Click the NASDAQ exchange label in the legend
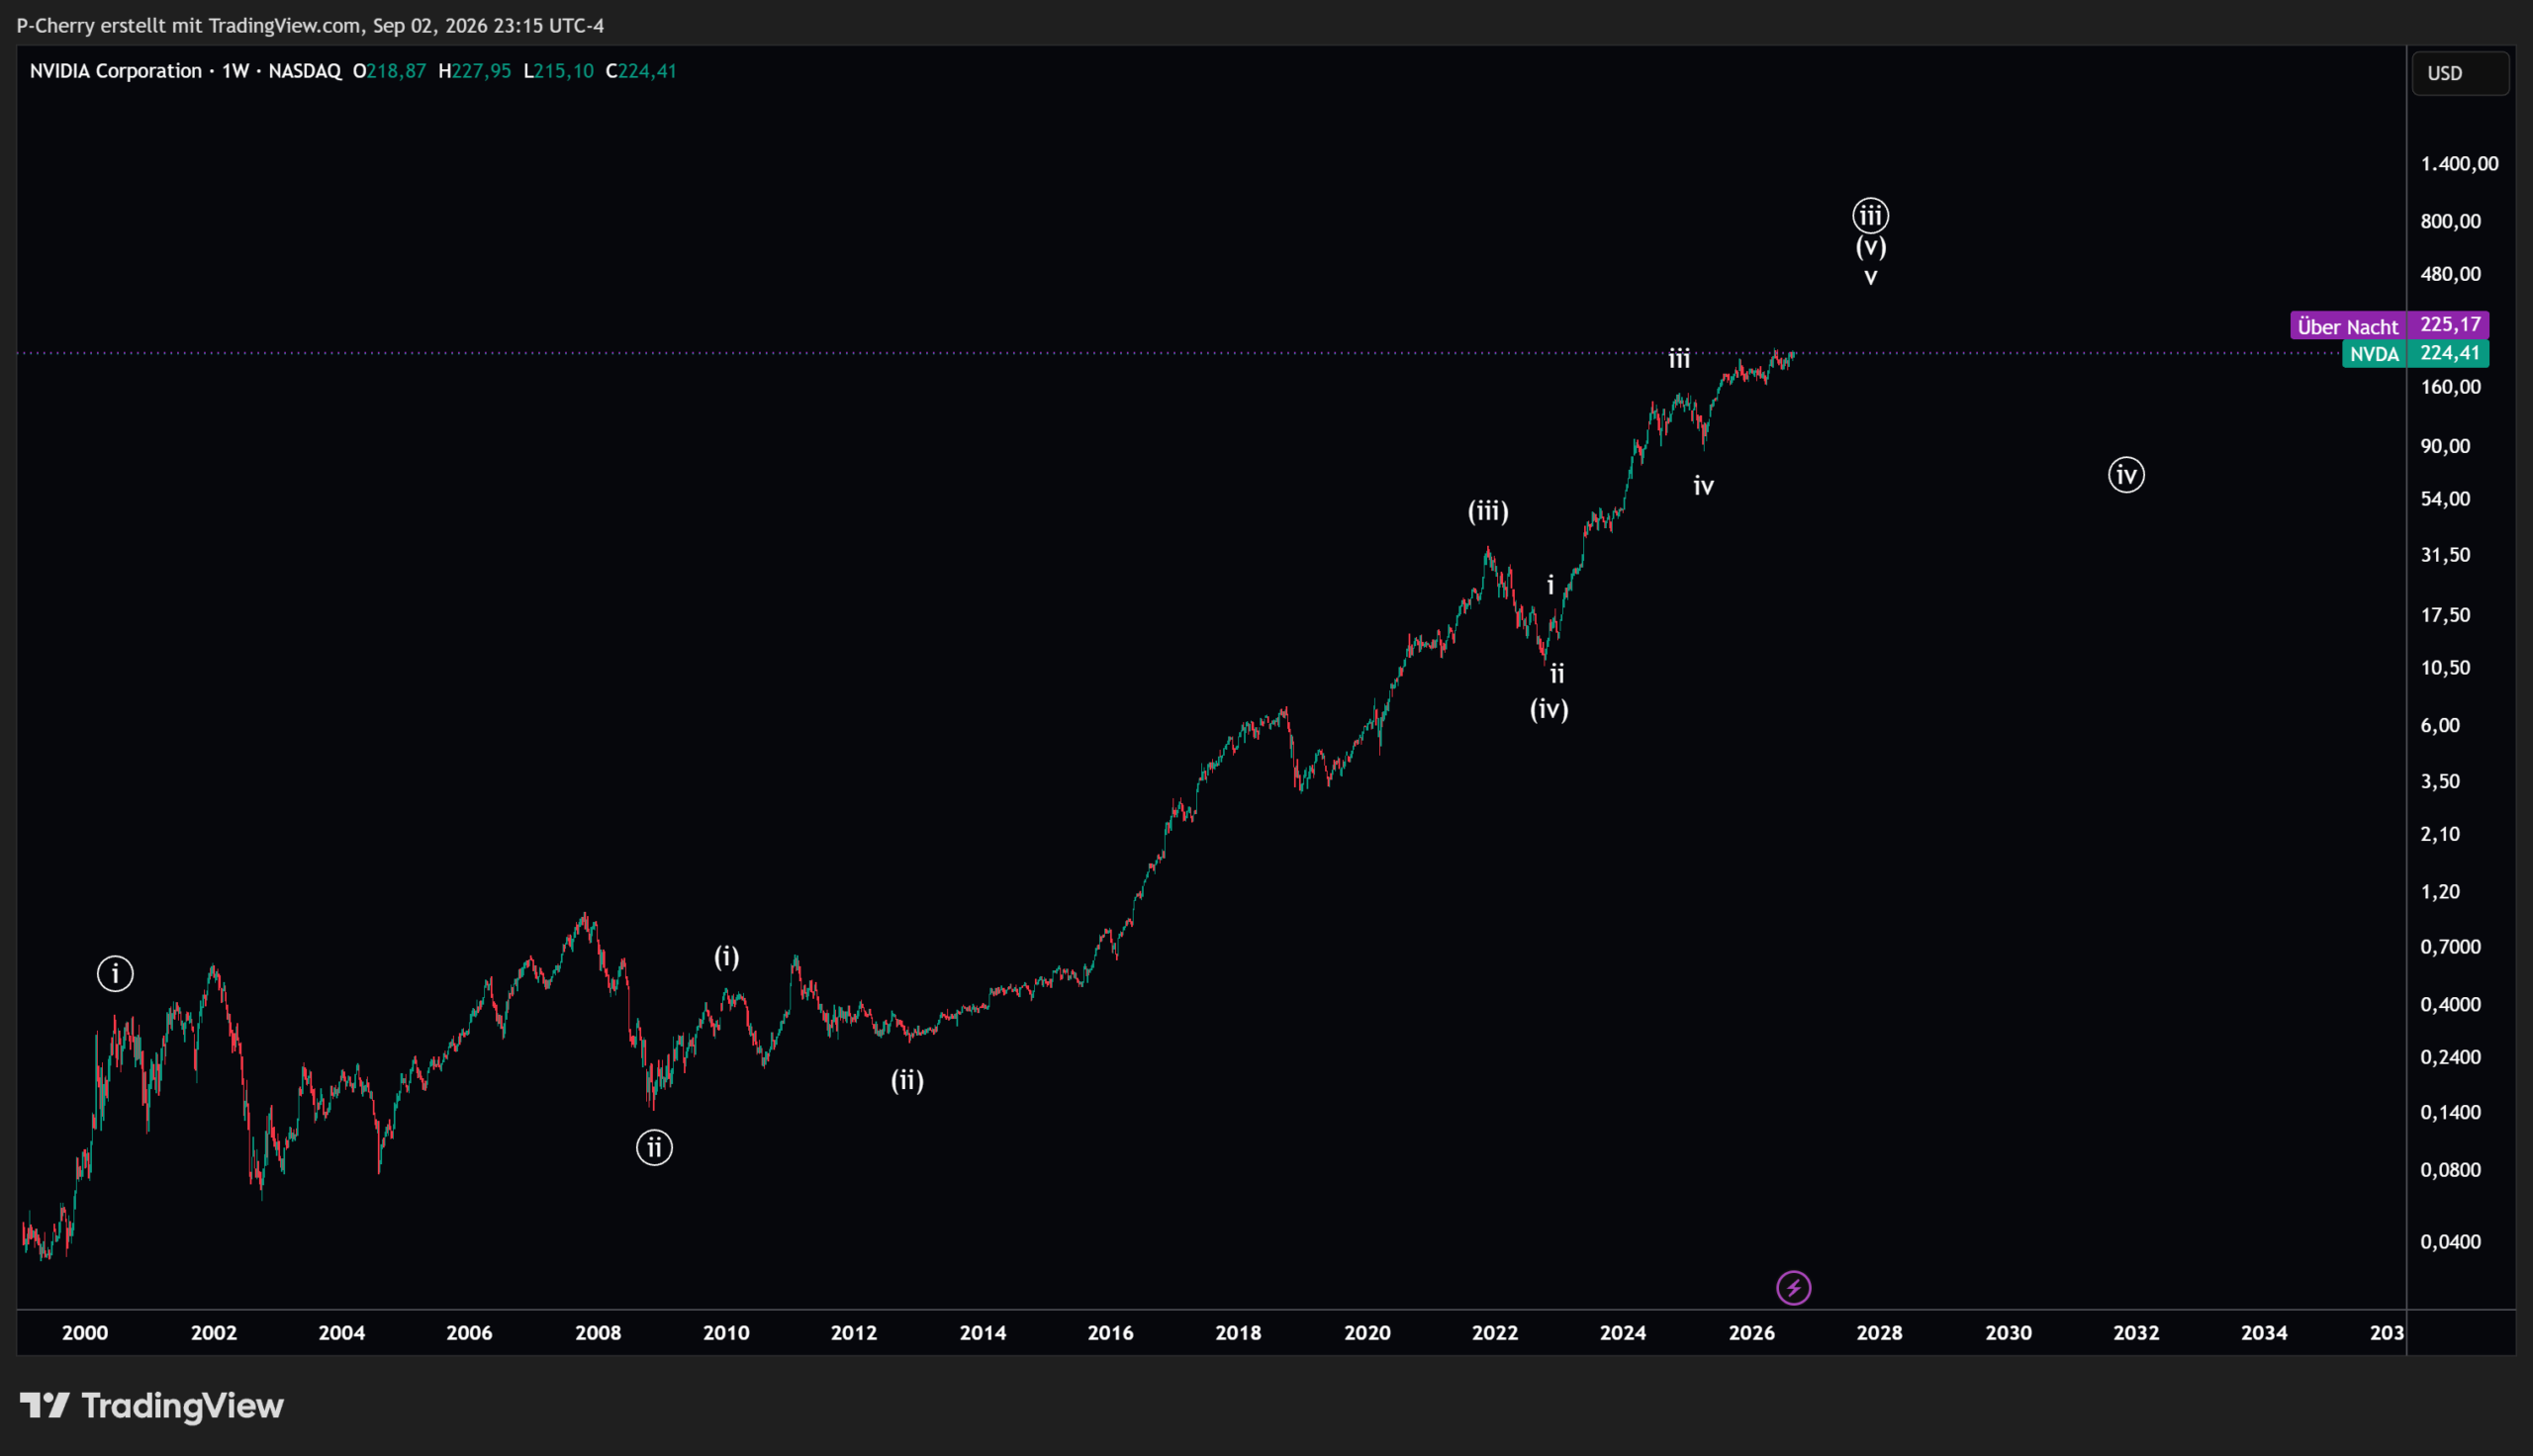 click(x=304, y=71)
